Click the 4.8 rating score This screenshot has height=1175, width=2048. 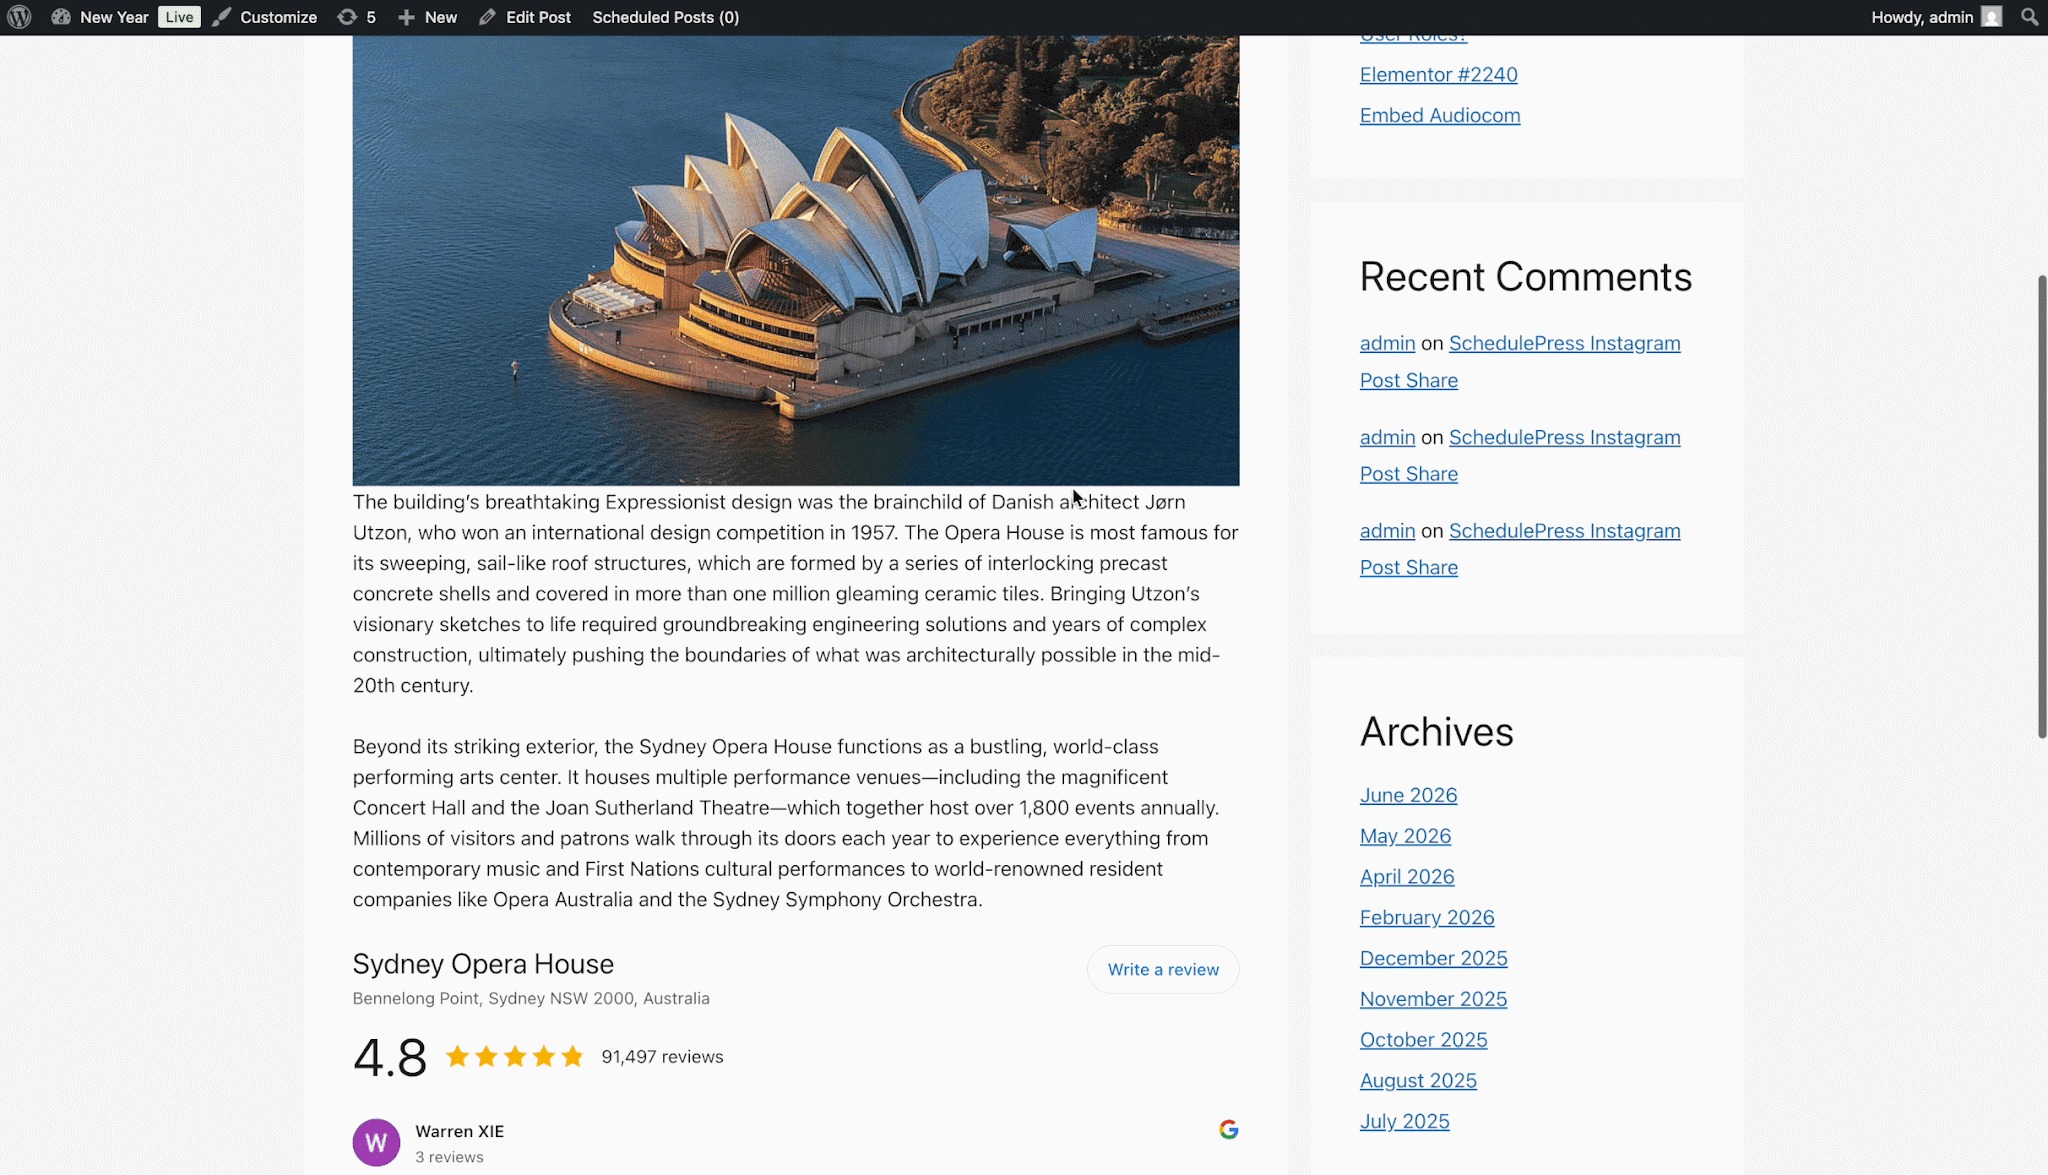point(390,1057)
